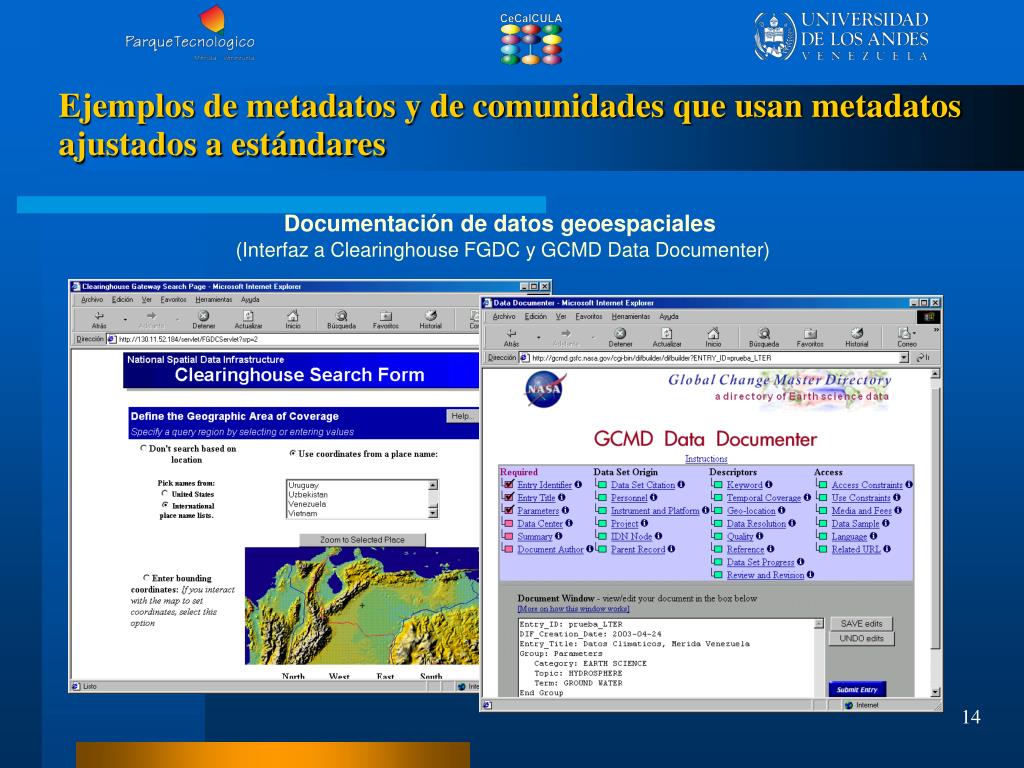Open More on how this window works link

pos(573,609)
